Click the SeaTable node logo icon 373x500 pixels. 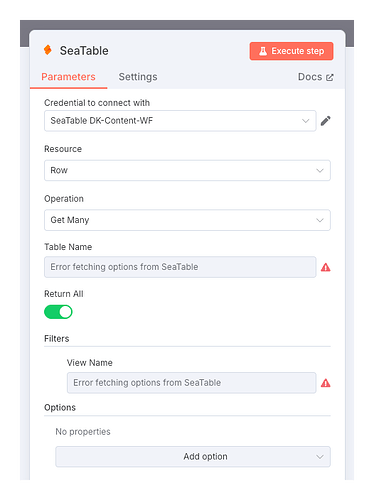[x=48, y=50]
